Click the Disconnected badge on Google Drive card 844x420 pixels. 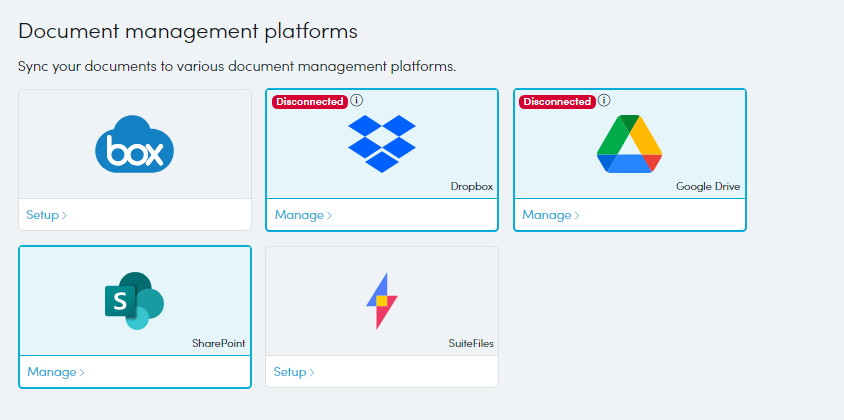557,102
